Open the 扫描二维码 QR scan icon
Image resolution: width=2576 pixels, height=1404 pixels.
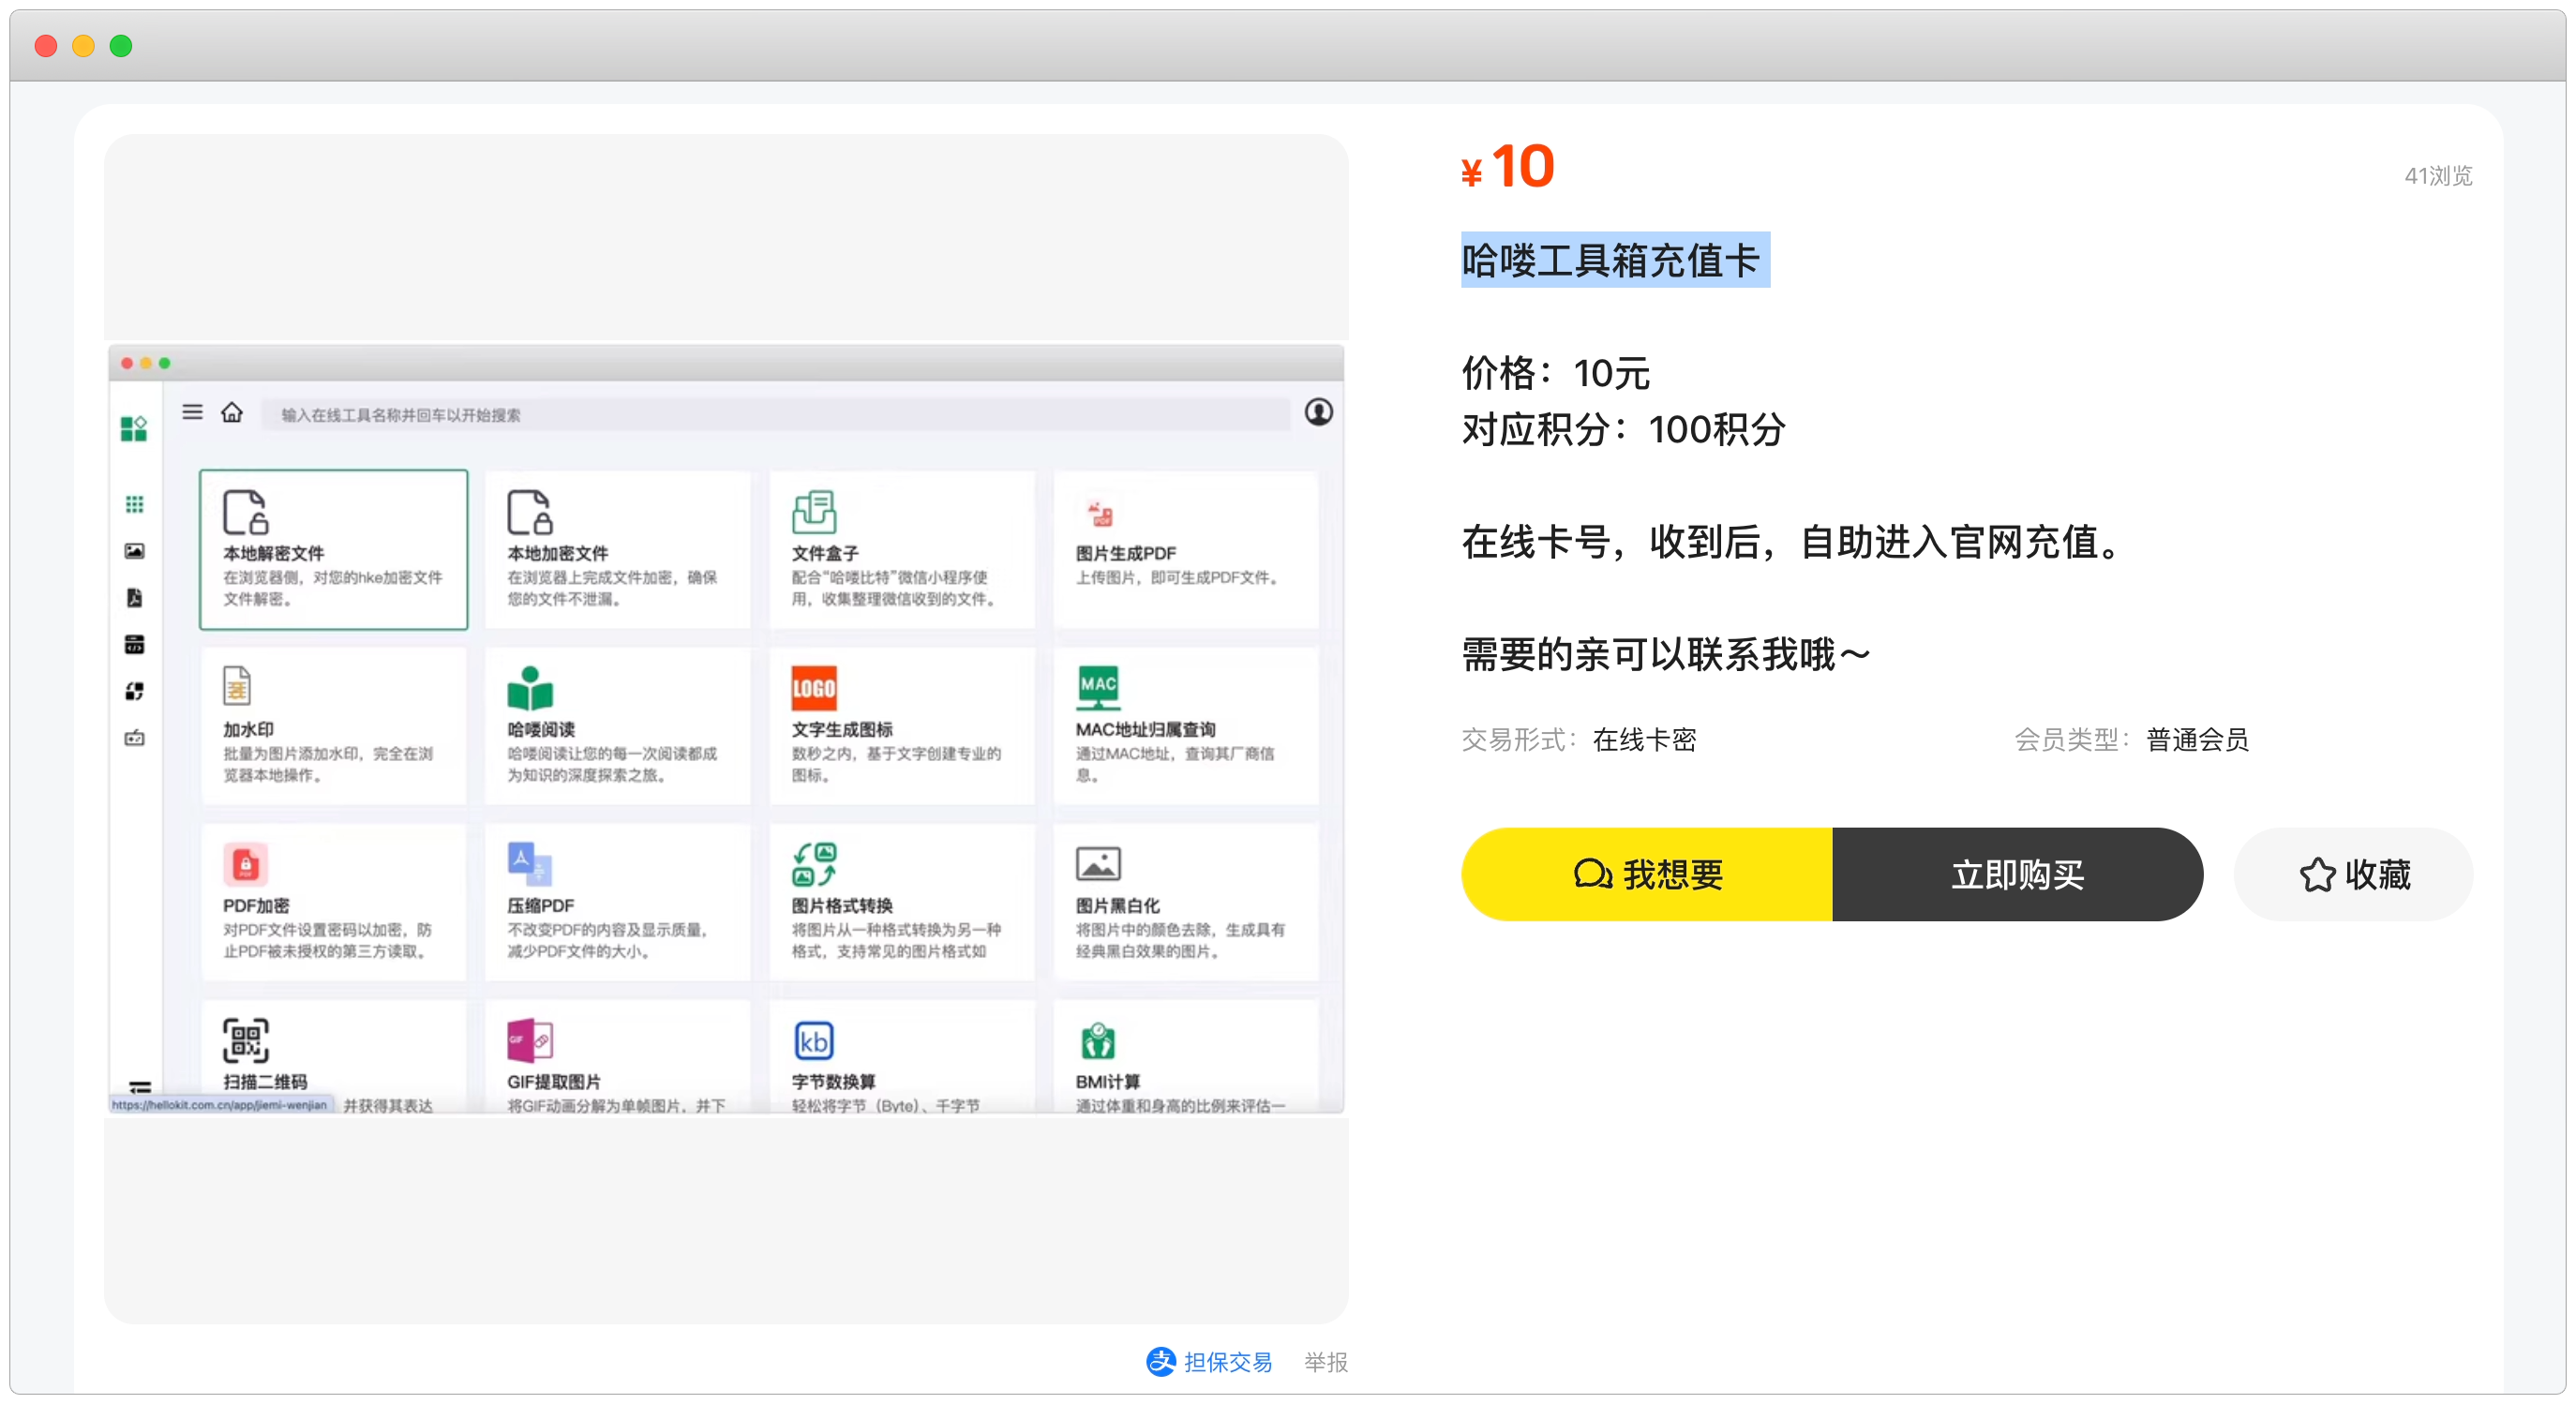(x=245, y=1040)
